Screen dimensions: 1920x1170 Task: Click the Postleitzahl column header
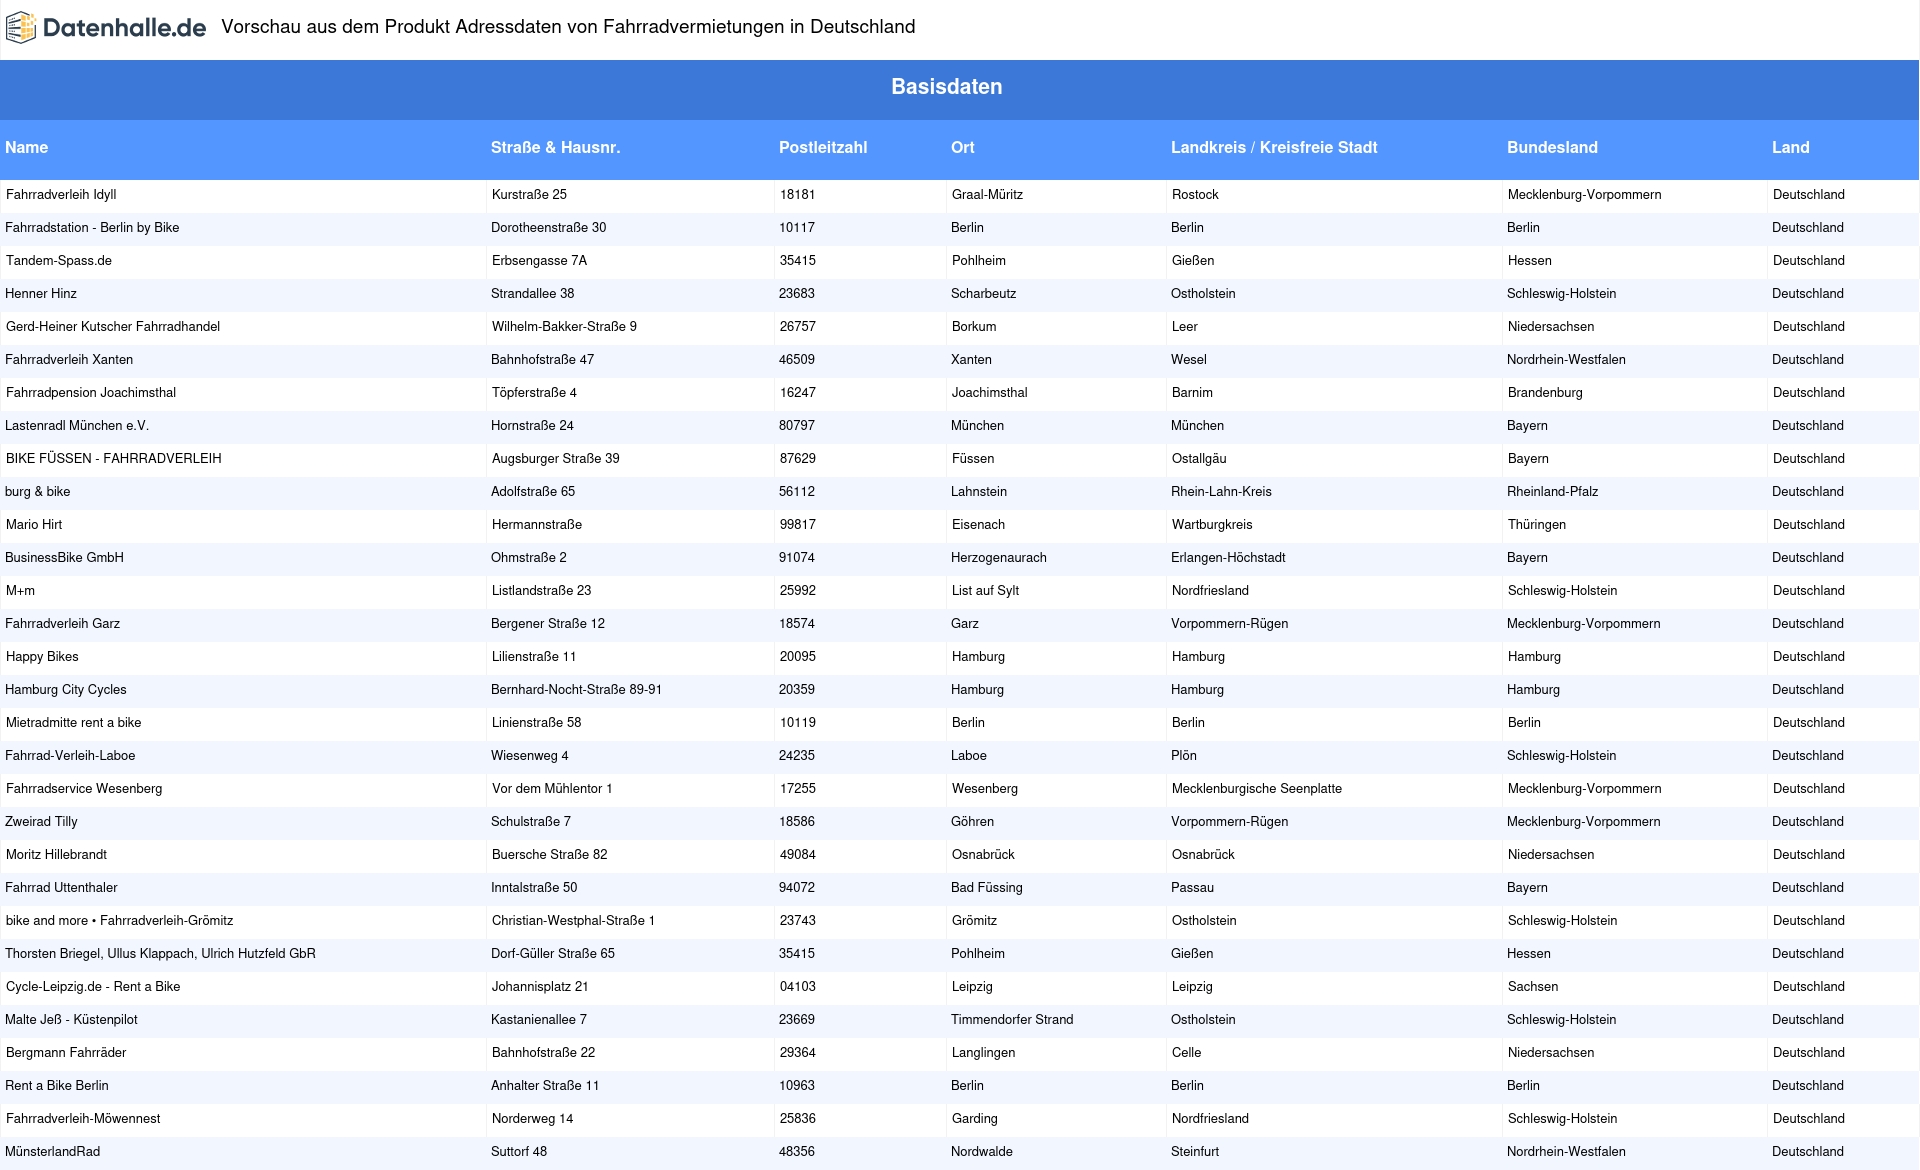click(823, 147)
